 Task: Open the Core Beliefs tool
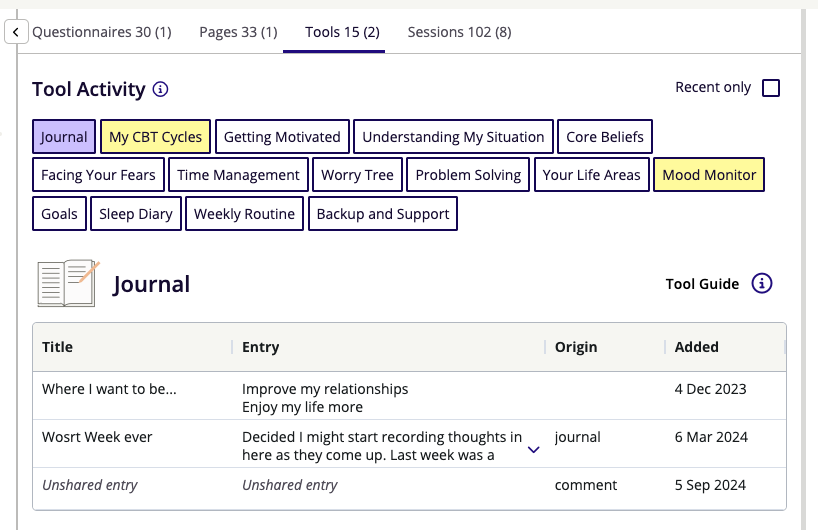(605, 137)
